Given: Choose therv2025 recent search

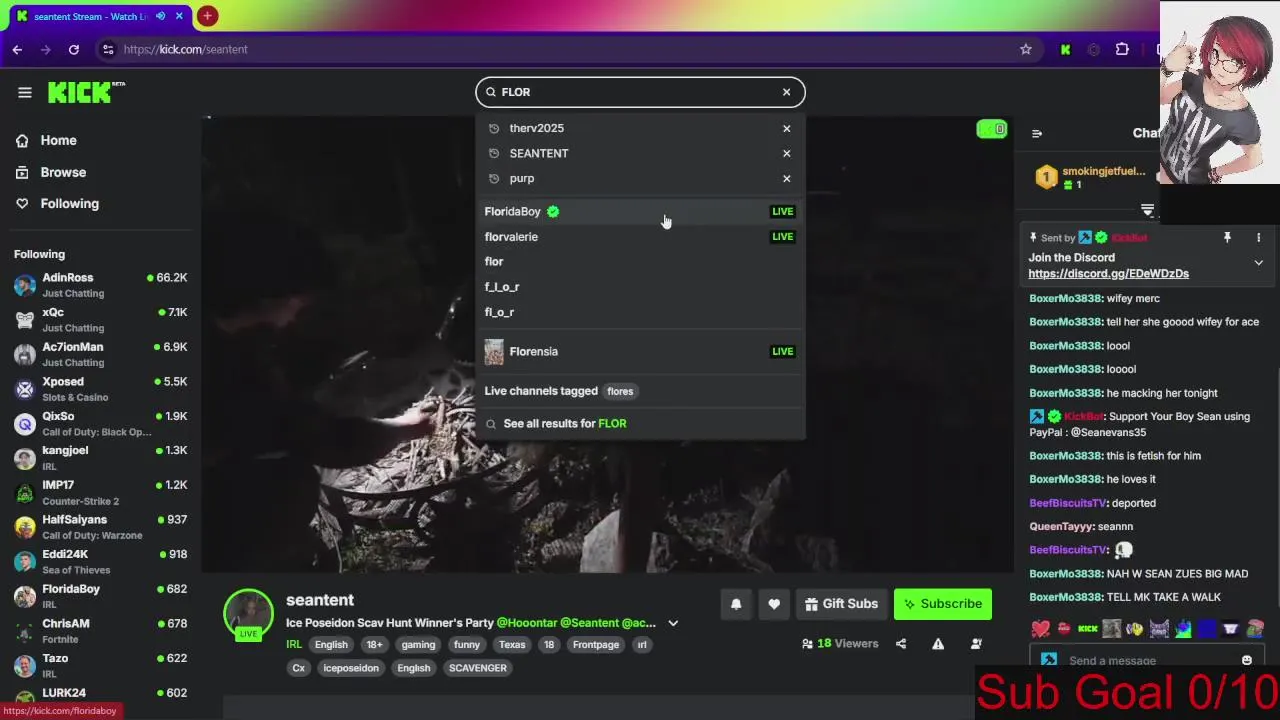Looking at the screenshot, I should tap(536, 128).
